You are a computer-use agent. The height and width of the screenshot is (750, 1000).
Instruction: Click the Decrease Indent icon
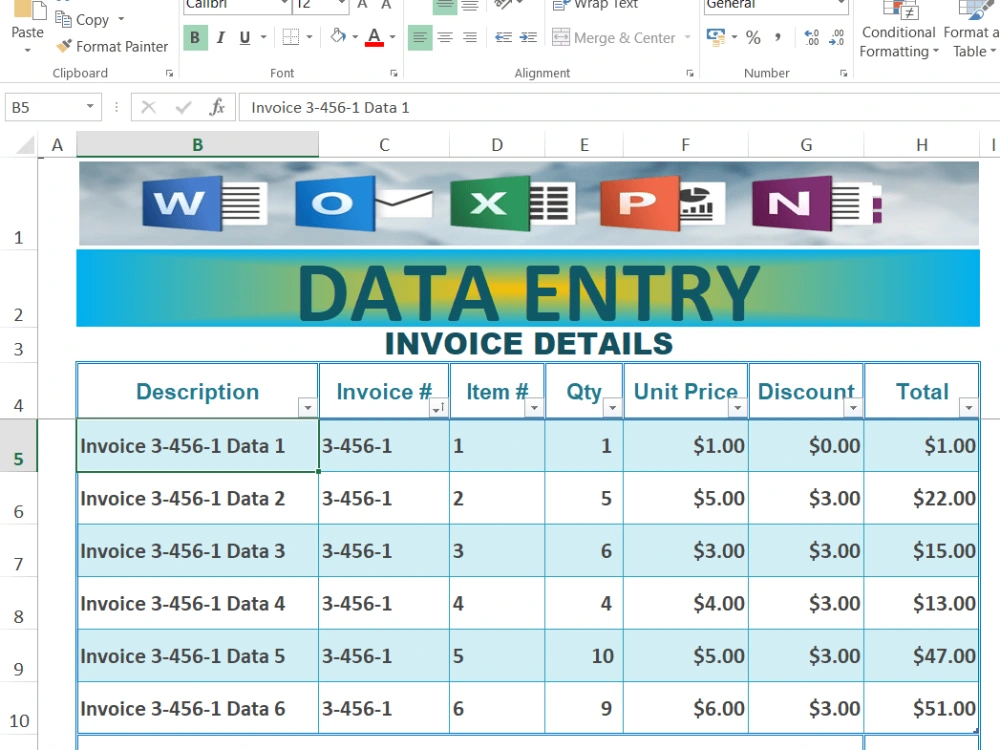[504, 38]
